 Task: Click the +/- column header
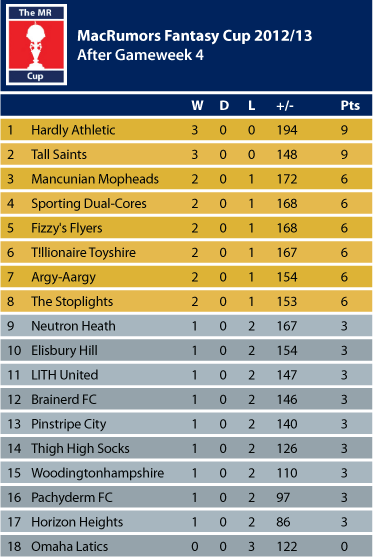[x=285, y=106]
